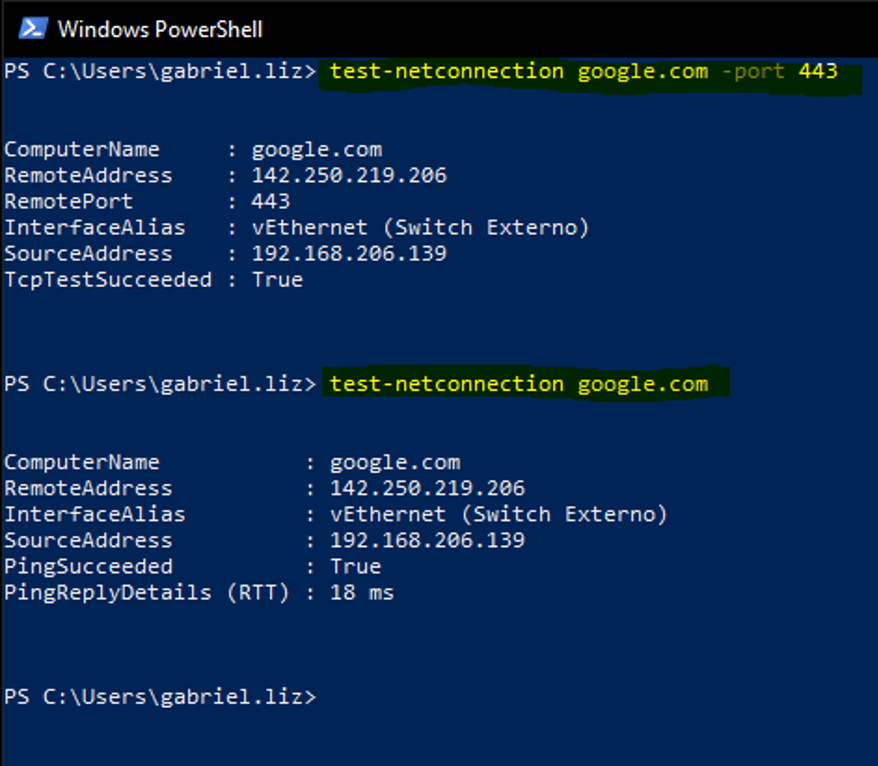Screen dimensions: 878x766
Task: Click the empty prompt on the last line
Action: (x=160, y=697)
